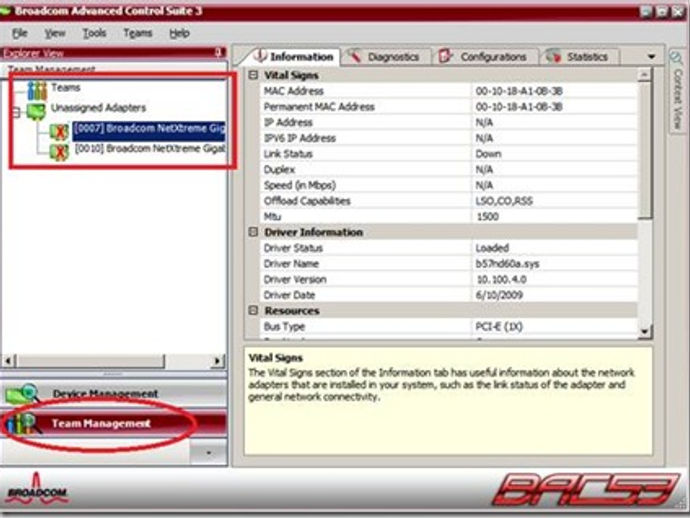Open the View menu
690x518 pixels.
[x=55, y=33]
